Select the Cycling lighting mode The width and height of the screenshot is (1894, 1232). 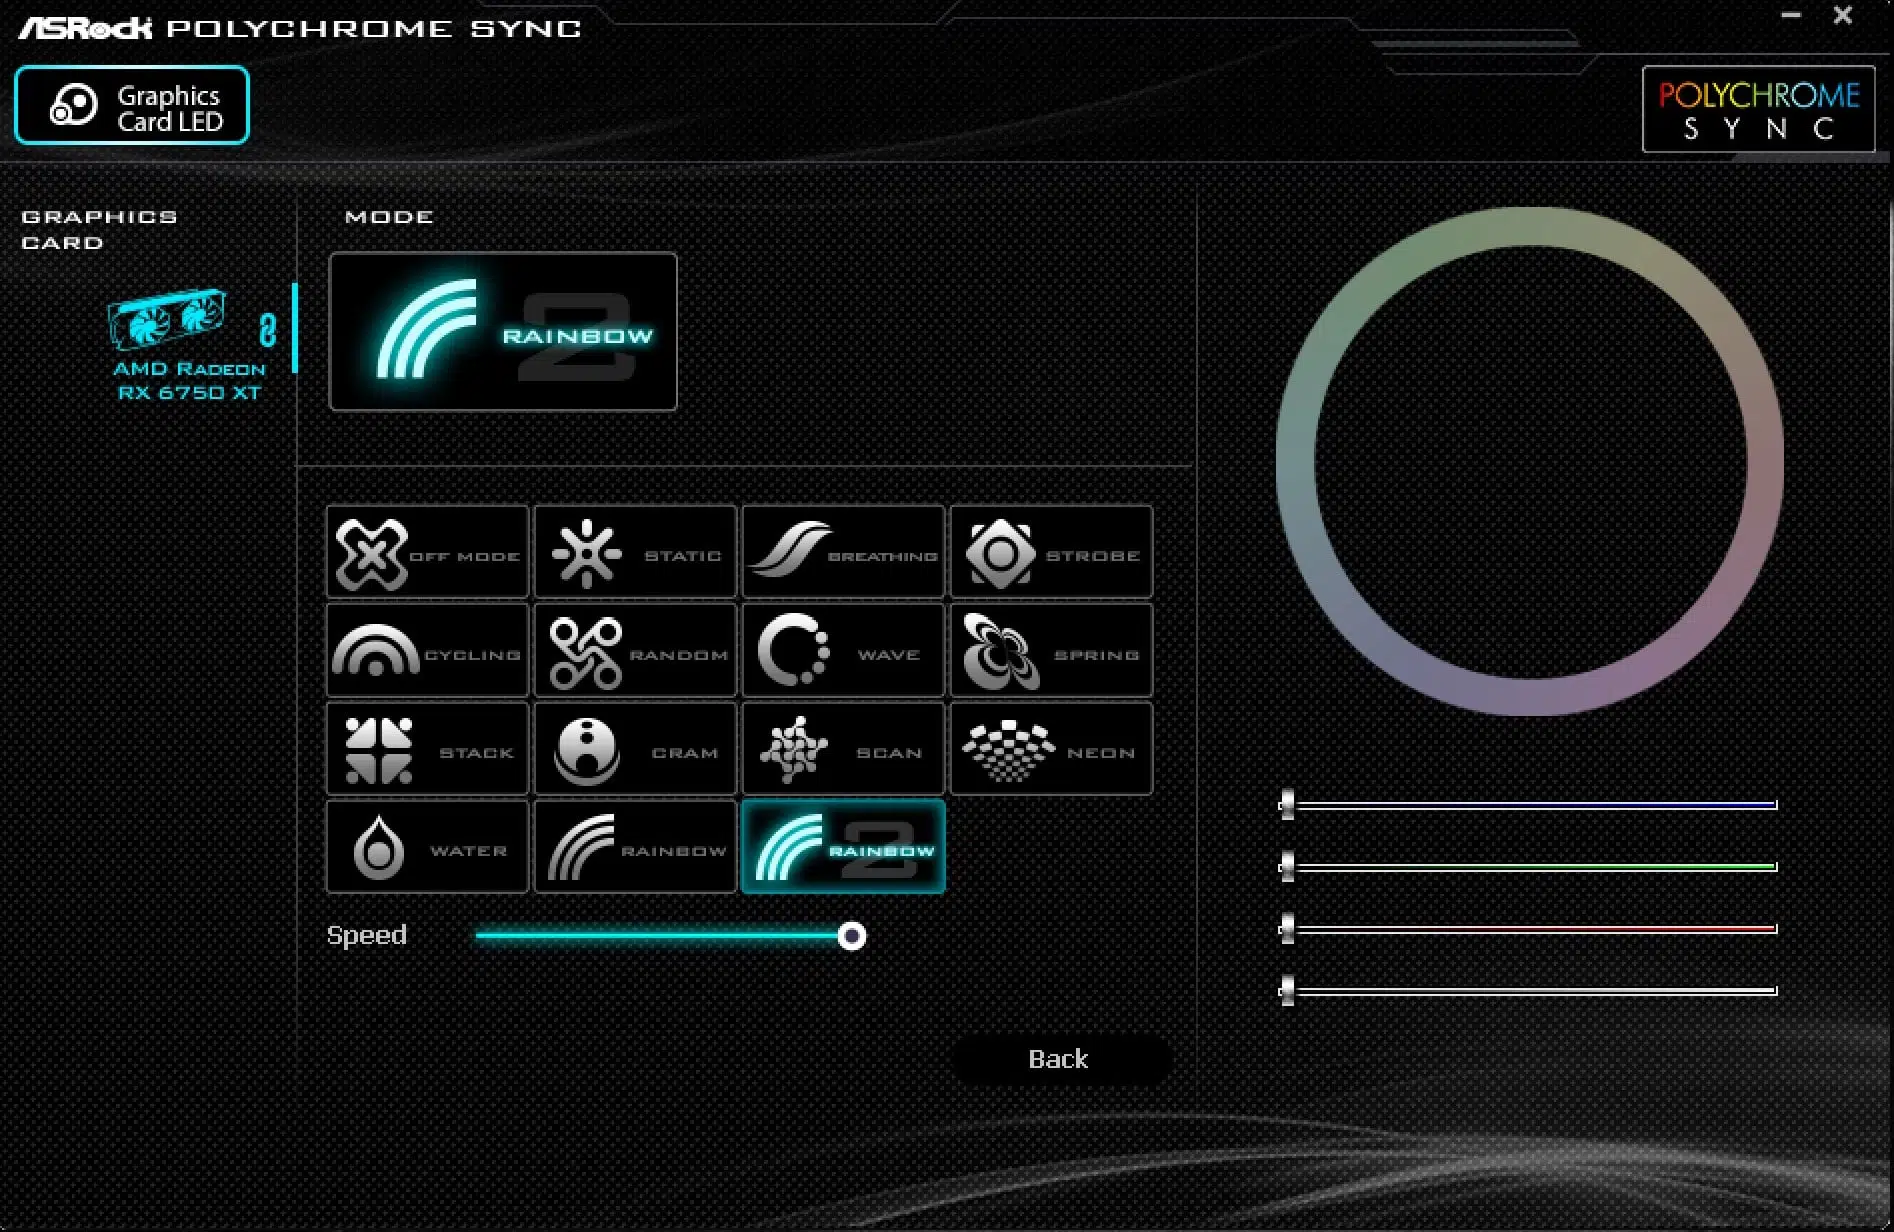(427, 650)
